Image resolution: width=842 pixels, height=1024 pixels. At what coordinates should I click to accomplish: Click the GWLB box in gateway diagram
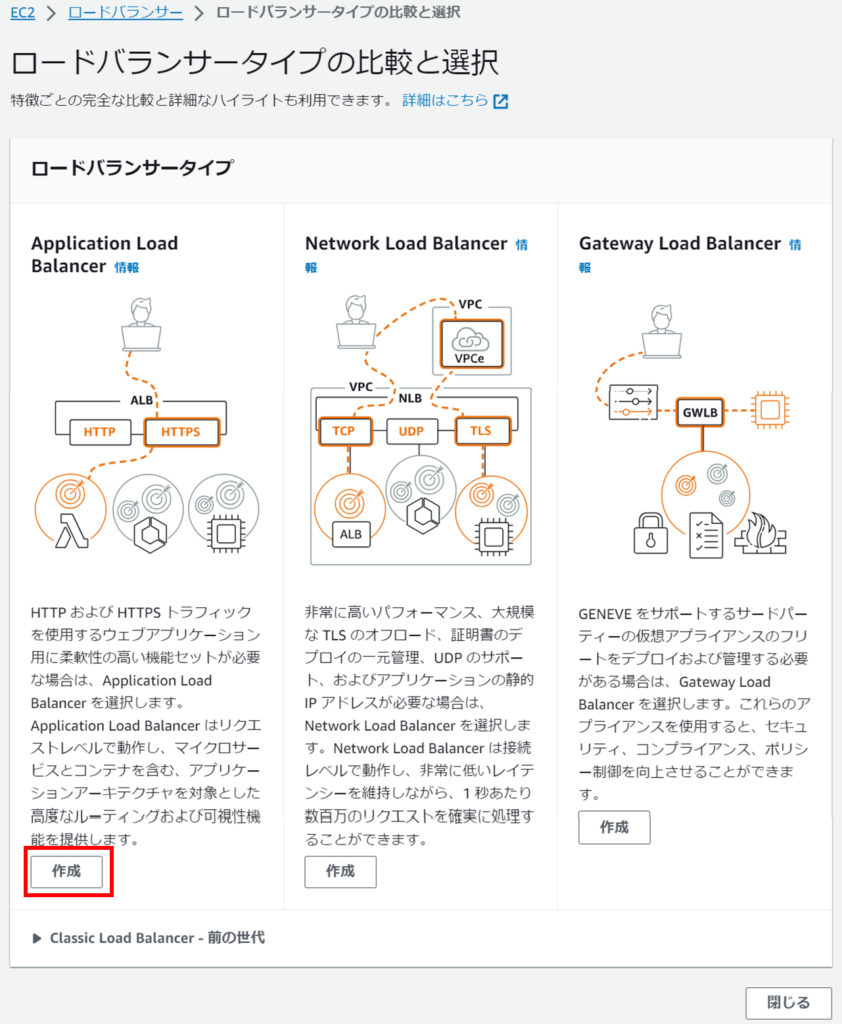[700, 412]
